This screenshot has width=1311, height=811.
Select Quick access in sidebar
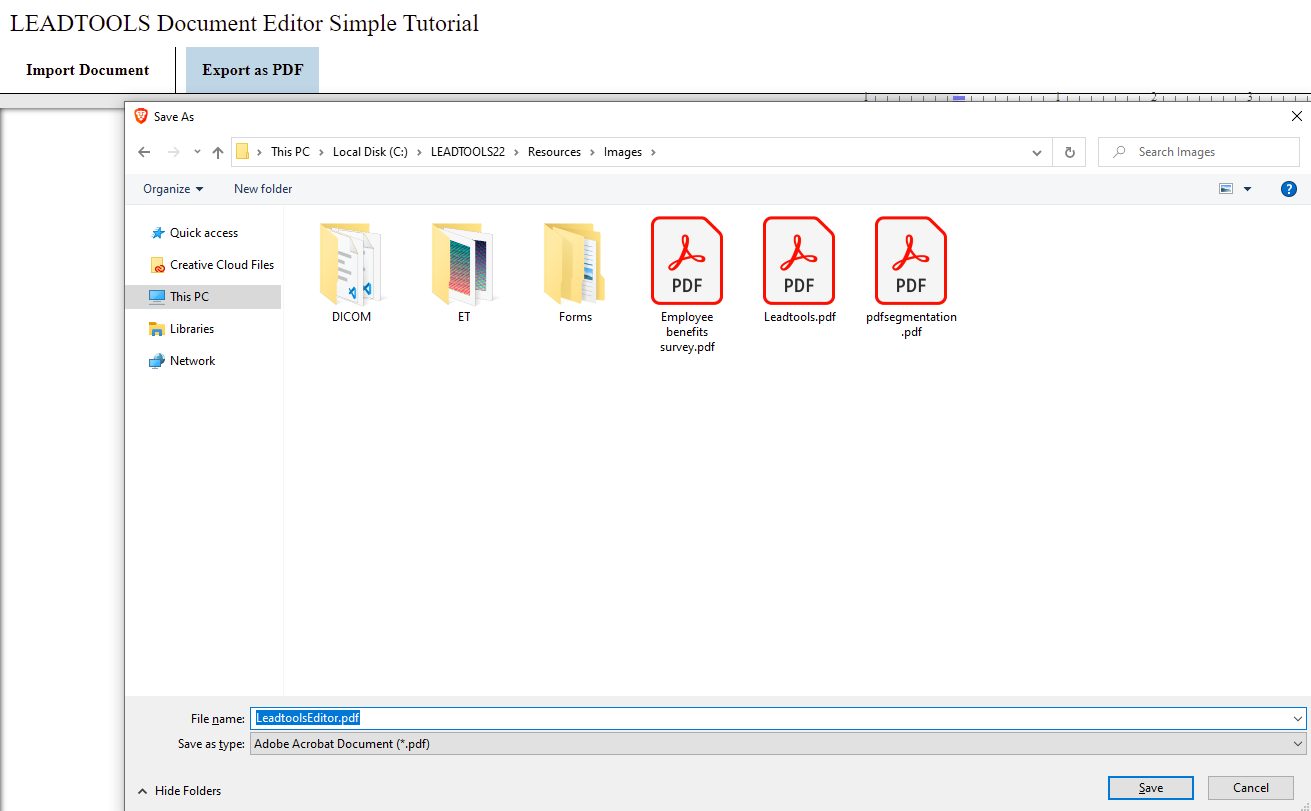(x=203, y=232)
